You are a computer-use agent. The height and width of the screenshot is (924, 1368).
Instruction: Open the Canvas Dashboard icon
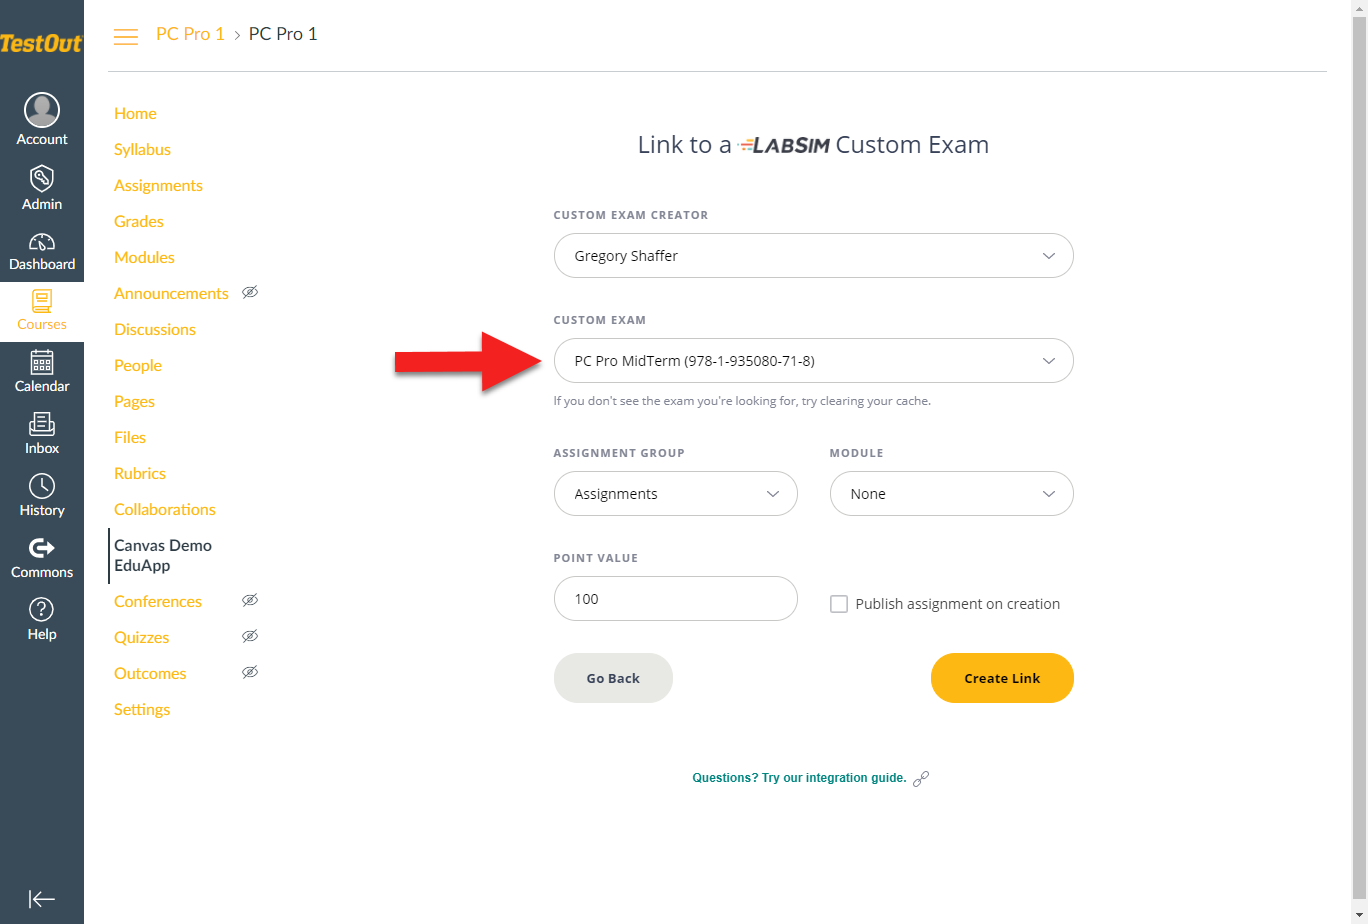click(x=42, y=245)
